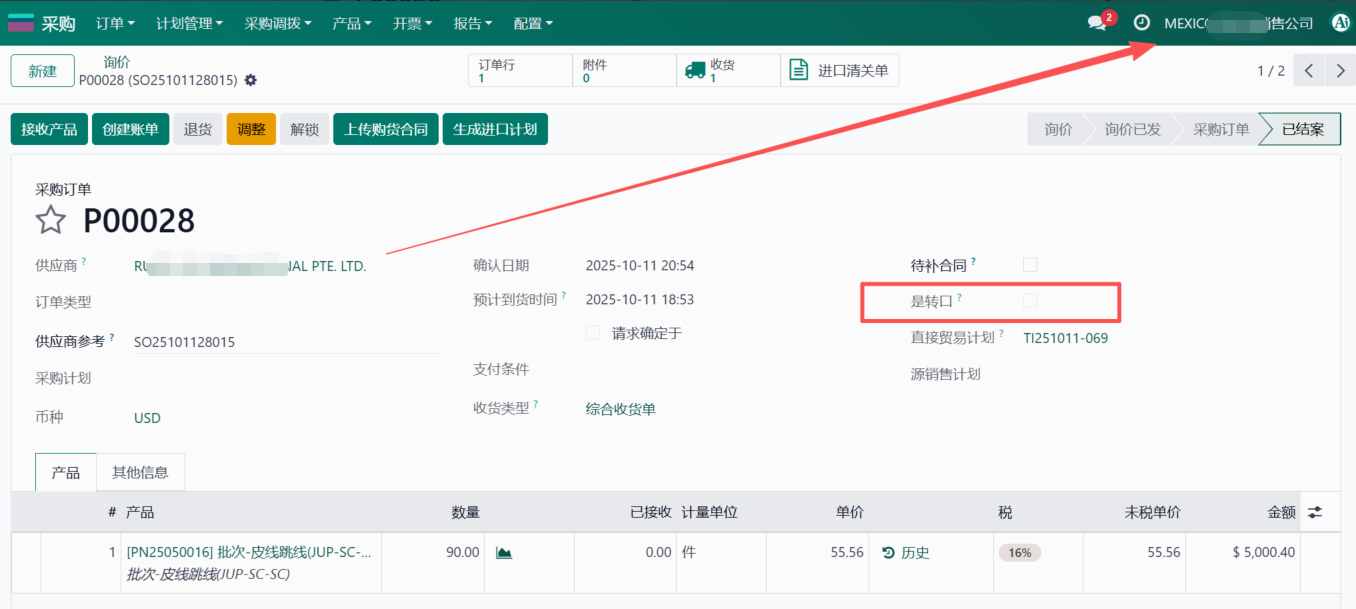Viewport: 1356px width, 609px height.
Task: Open the 配置 dropdown menu
Action: (532, 22)
